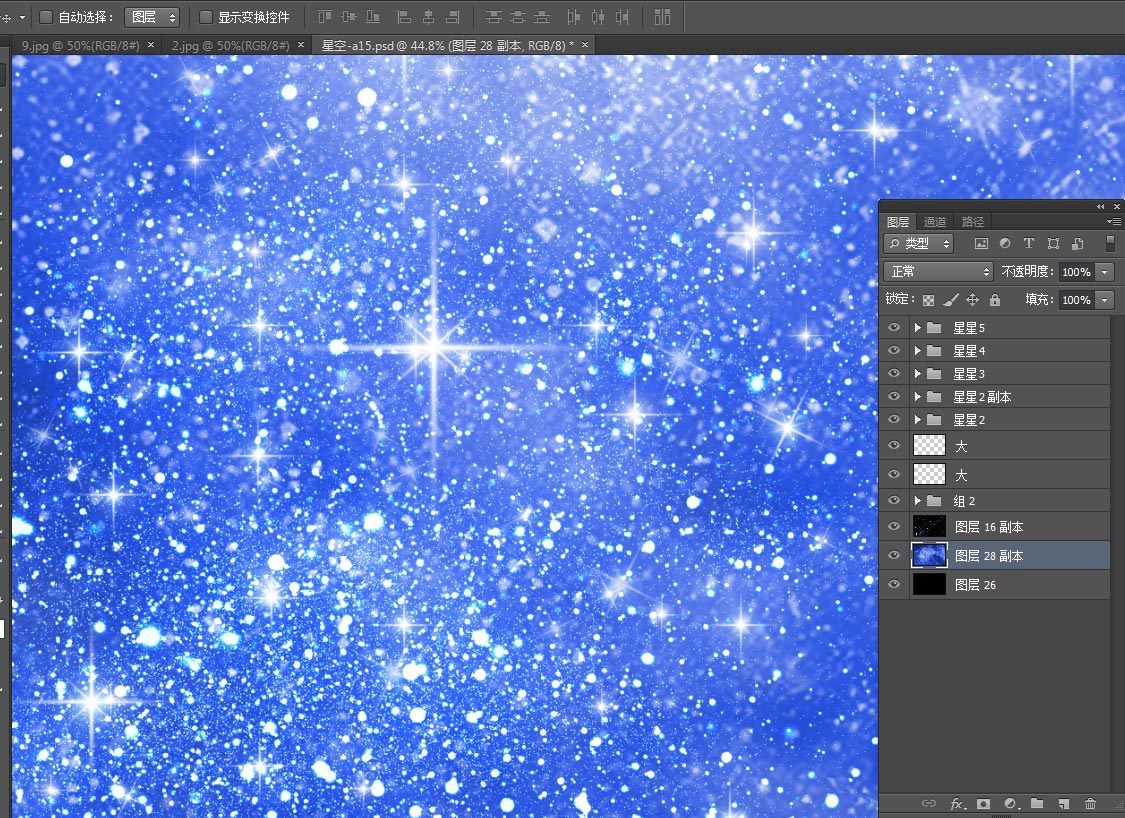
Task: Click the lock all padlock icon
Action: (x=994, y=300)
